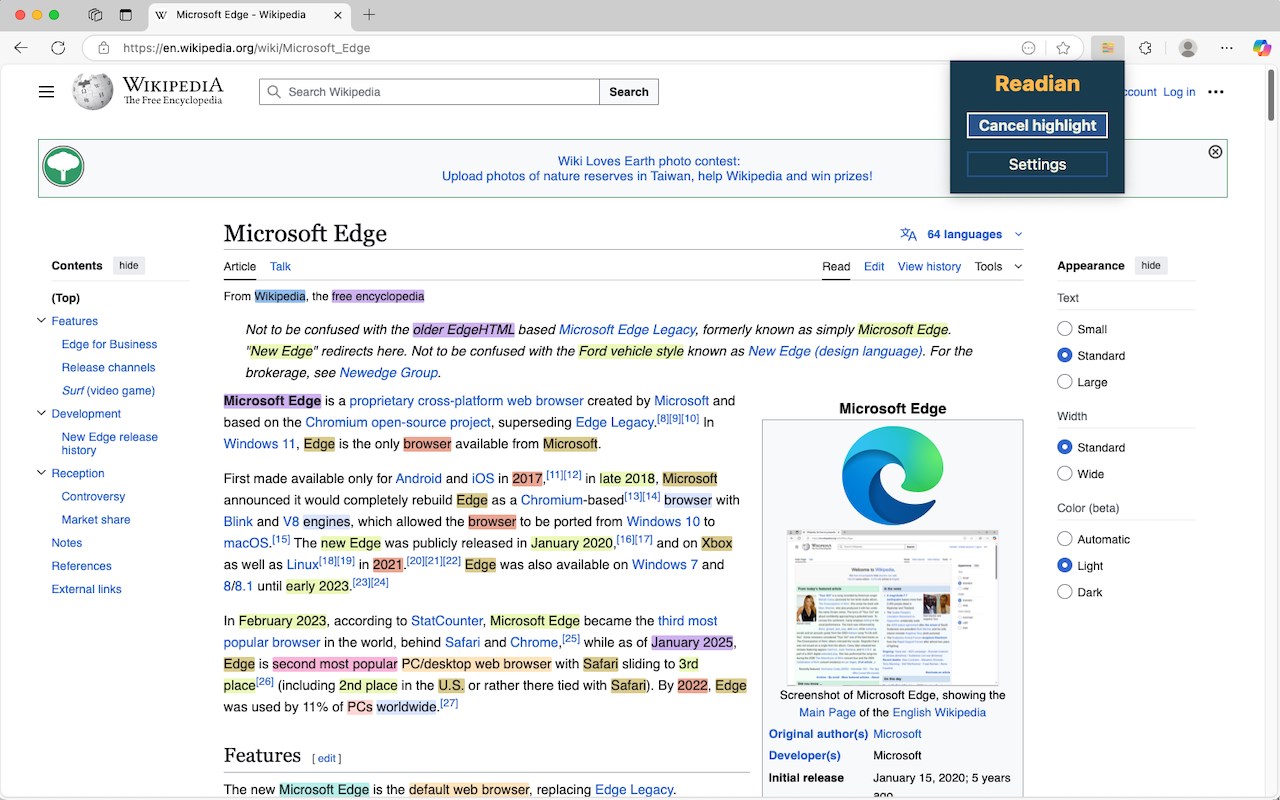Select Small text size
The image size is (1280, 800).
[1065, 329]
